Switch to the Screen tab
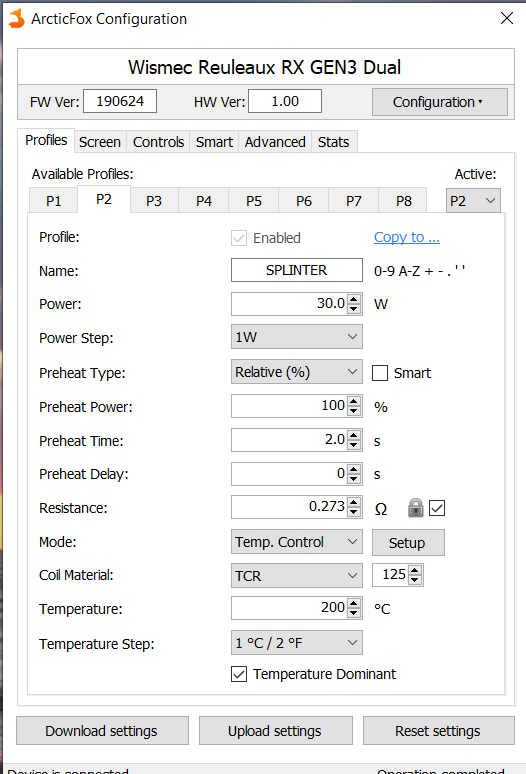Screen dimensions: 526x774 coord(100,142)
